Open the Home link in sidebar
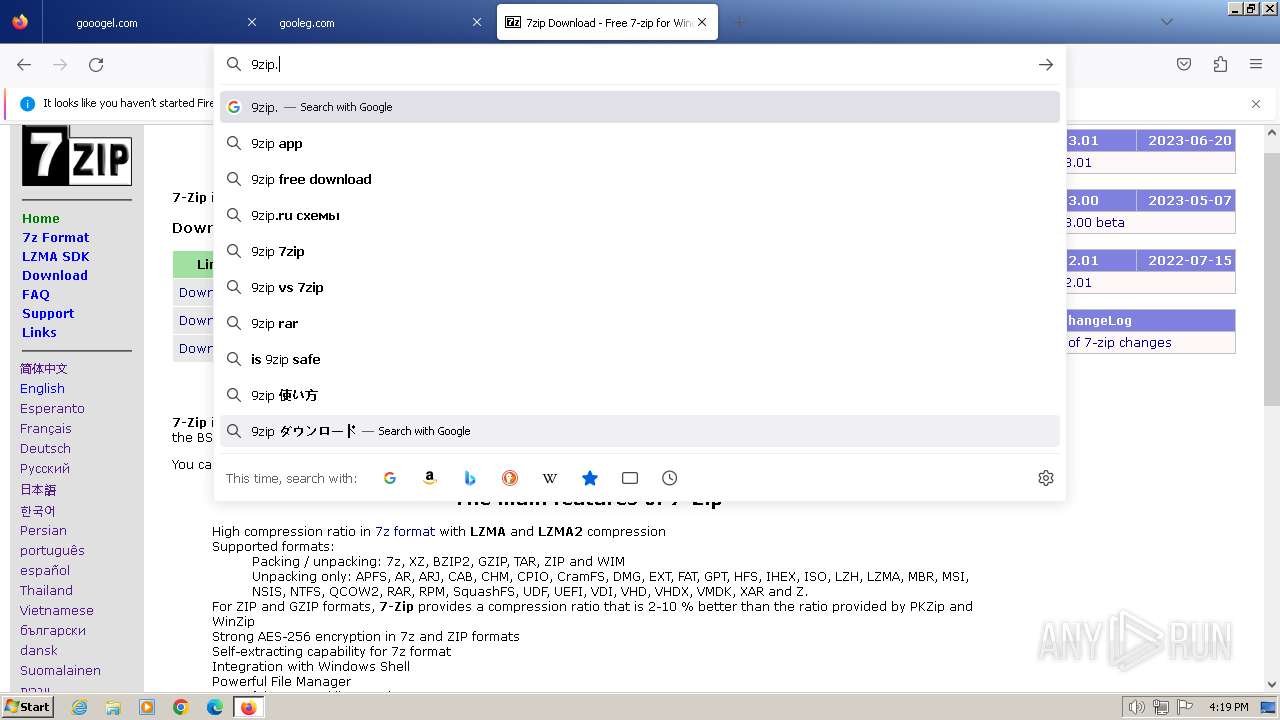The image size is (1280, 720). pyautogui.click(x=41, y=218)
